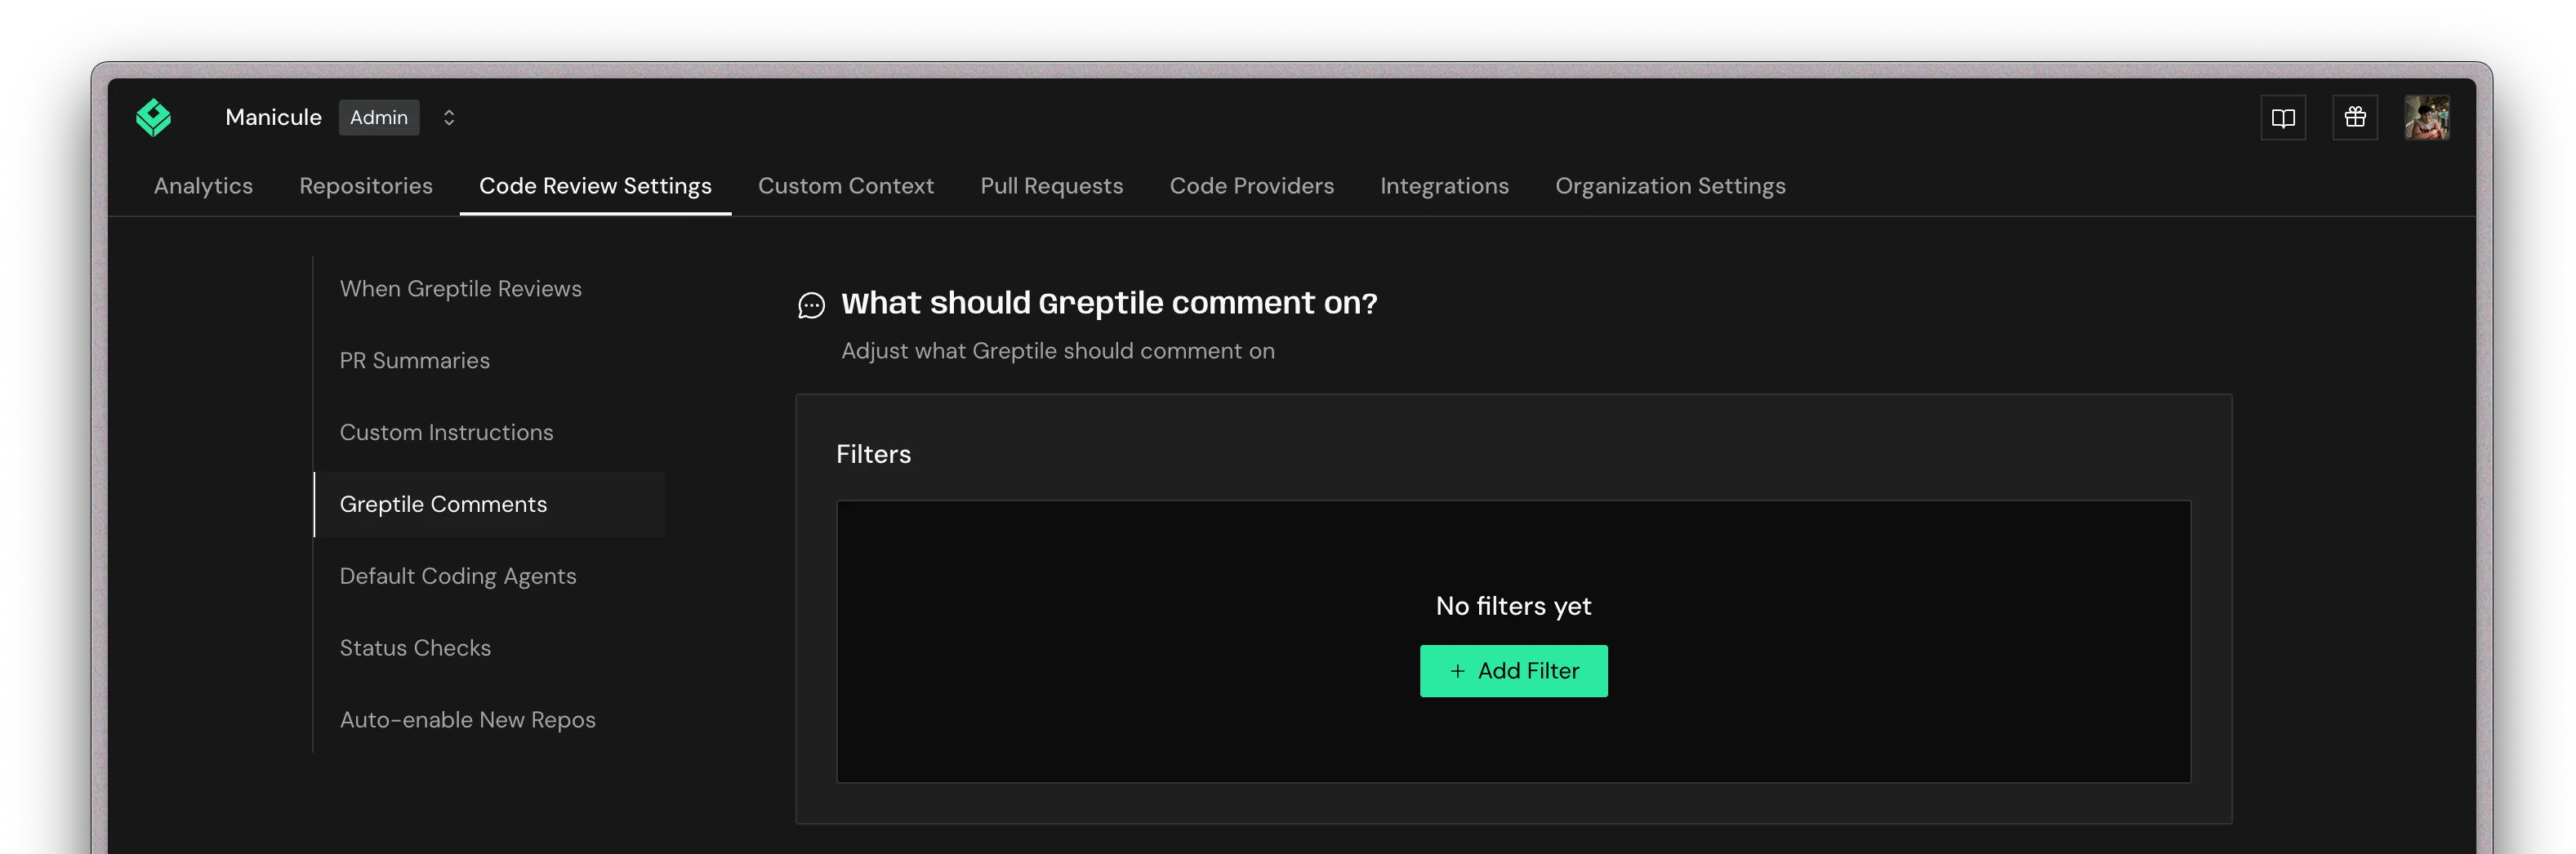This screenshot has height=854, width=2576.
Task: Open the documentation book icon
Action: tap(2282, 118)
